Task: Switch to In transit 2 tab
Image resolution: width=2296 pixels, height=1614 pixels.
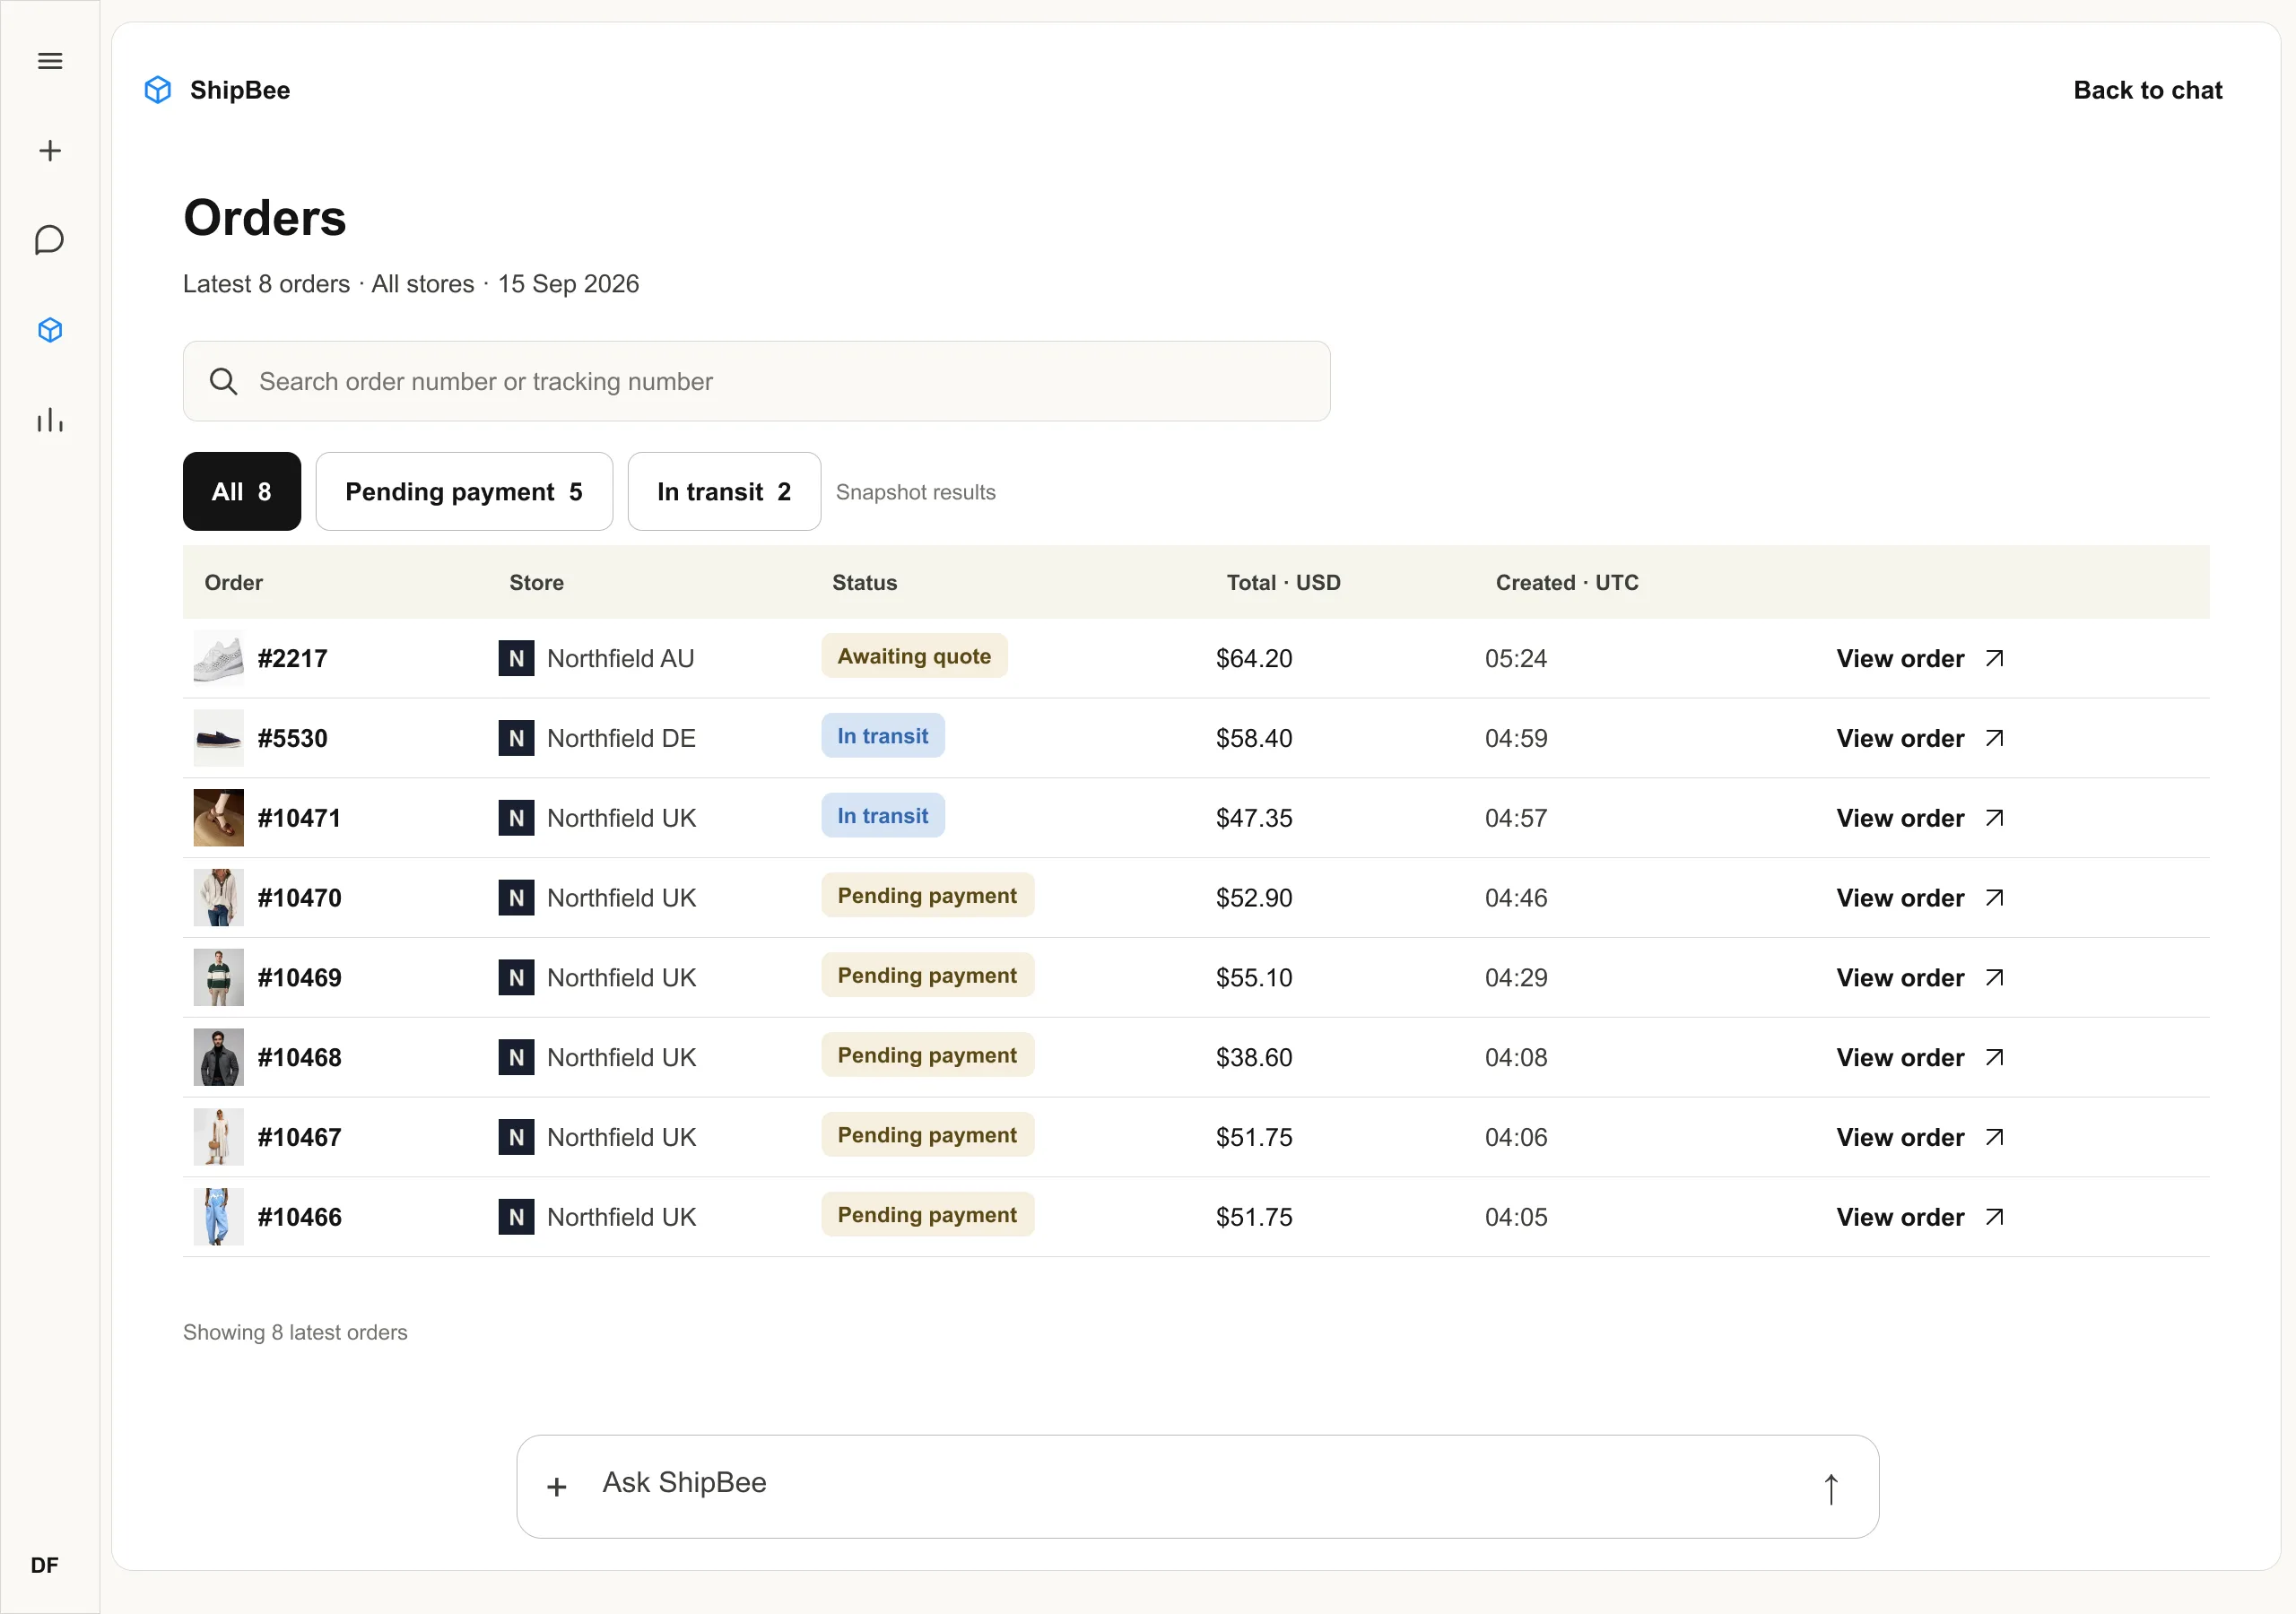Action: click(724, 491)
